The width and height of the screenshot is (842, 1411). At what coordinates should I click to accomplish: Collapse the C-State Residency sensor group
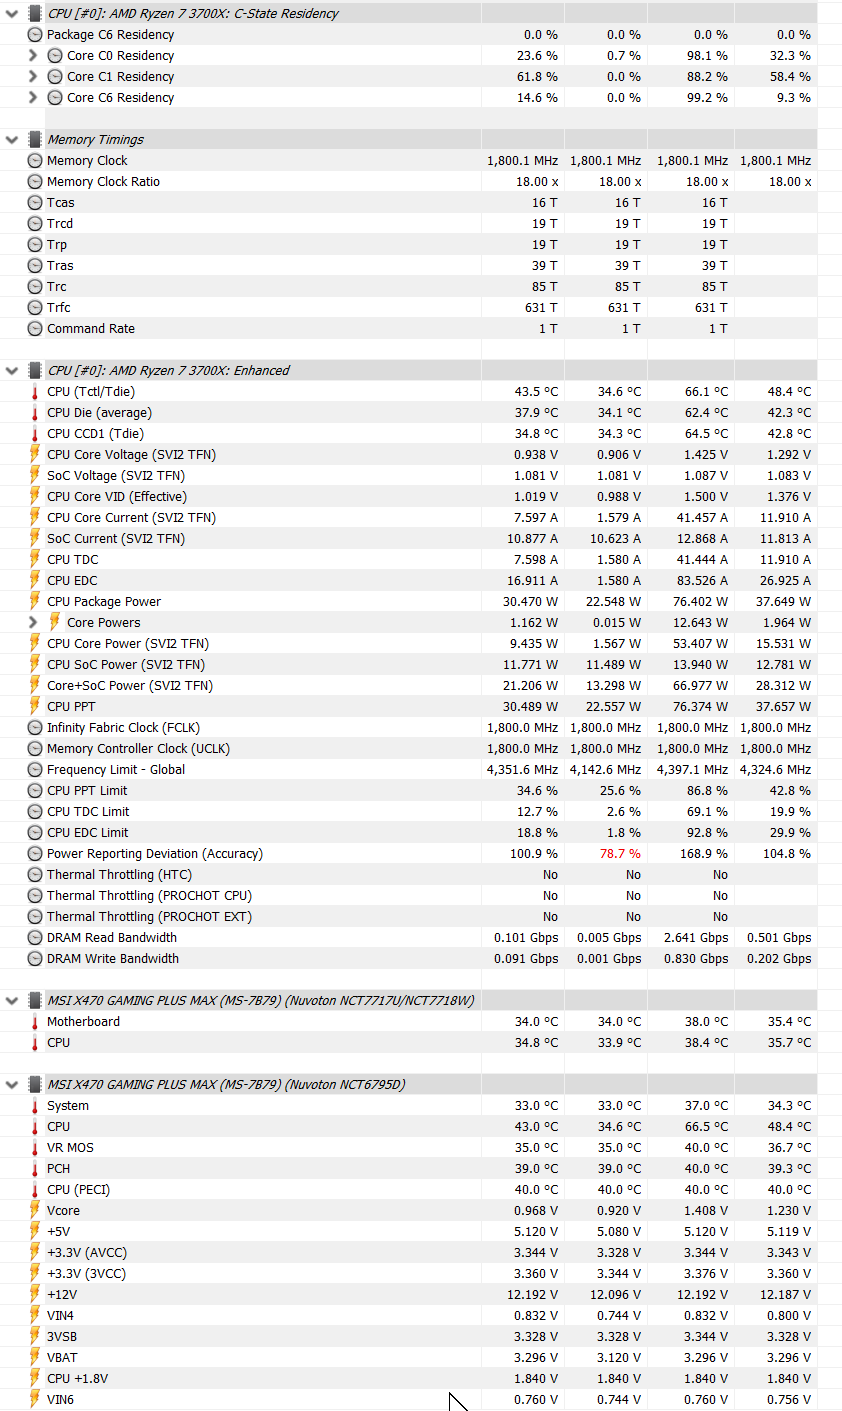pos(12,14)
